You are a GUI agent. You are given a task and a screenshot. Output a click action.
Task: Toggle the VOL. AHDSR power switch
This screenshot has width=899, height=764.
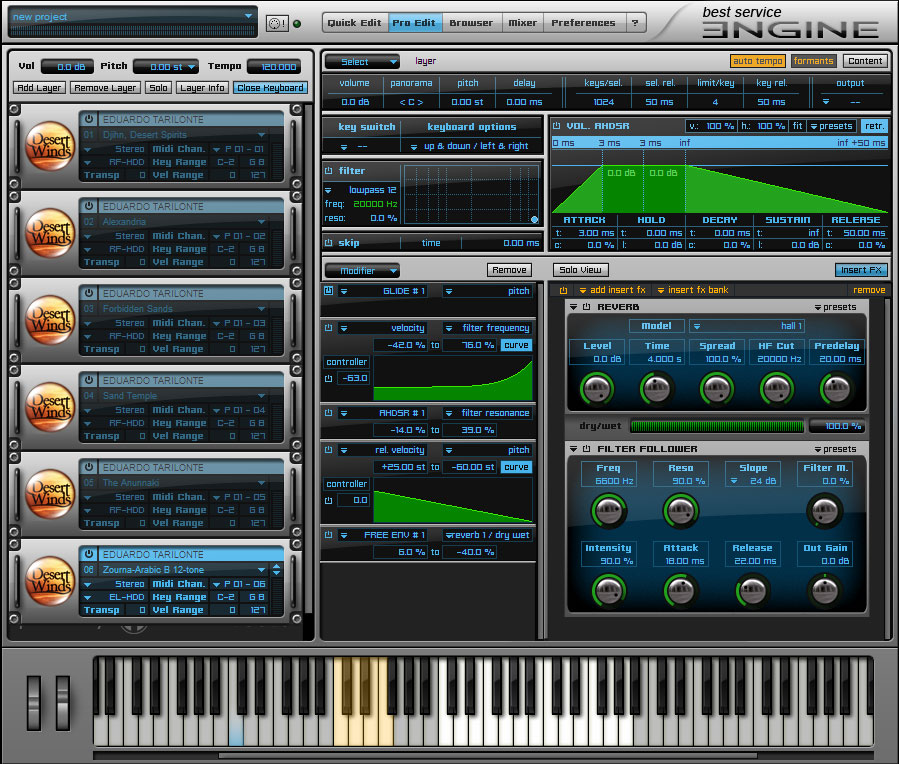pyautogui.click(x=556, y=126)
